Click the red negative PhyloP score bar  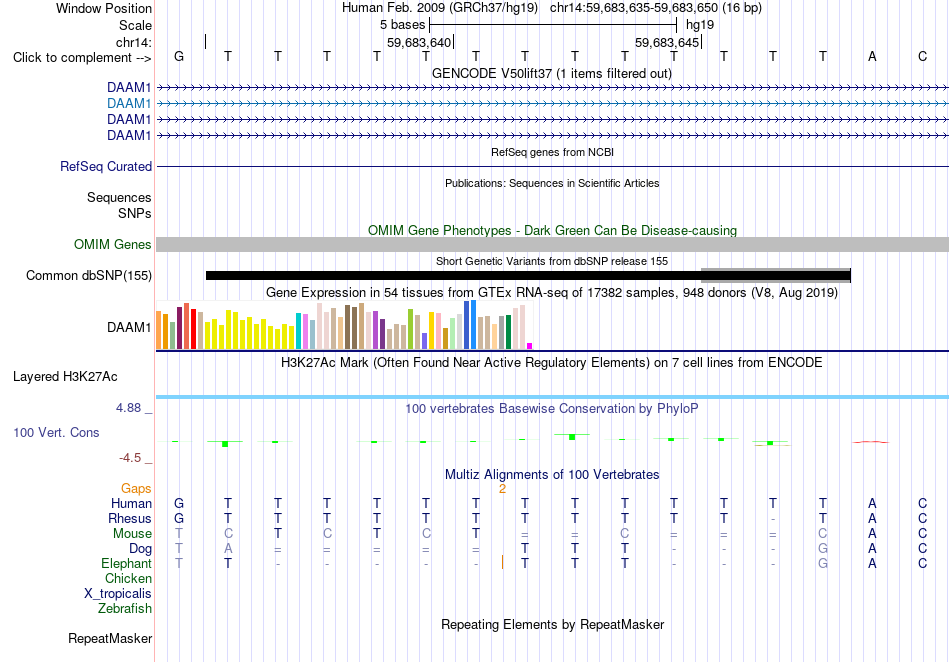[871, 442]
